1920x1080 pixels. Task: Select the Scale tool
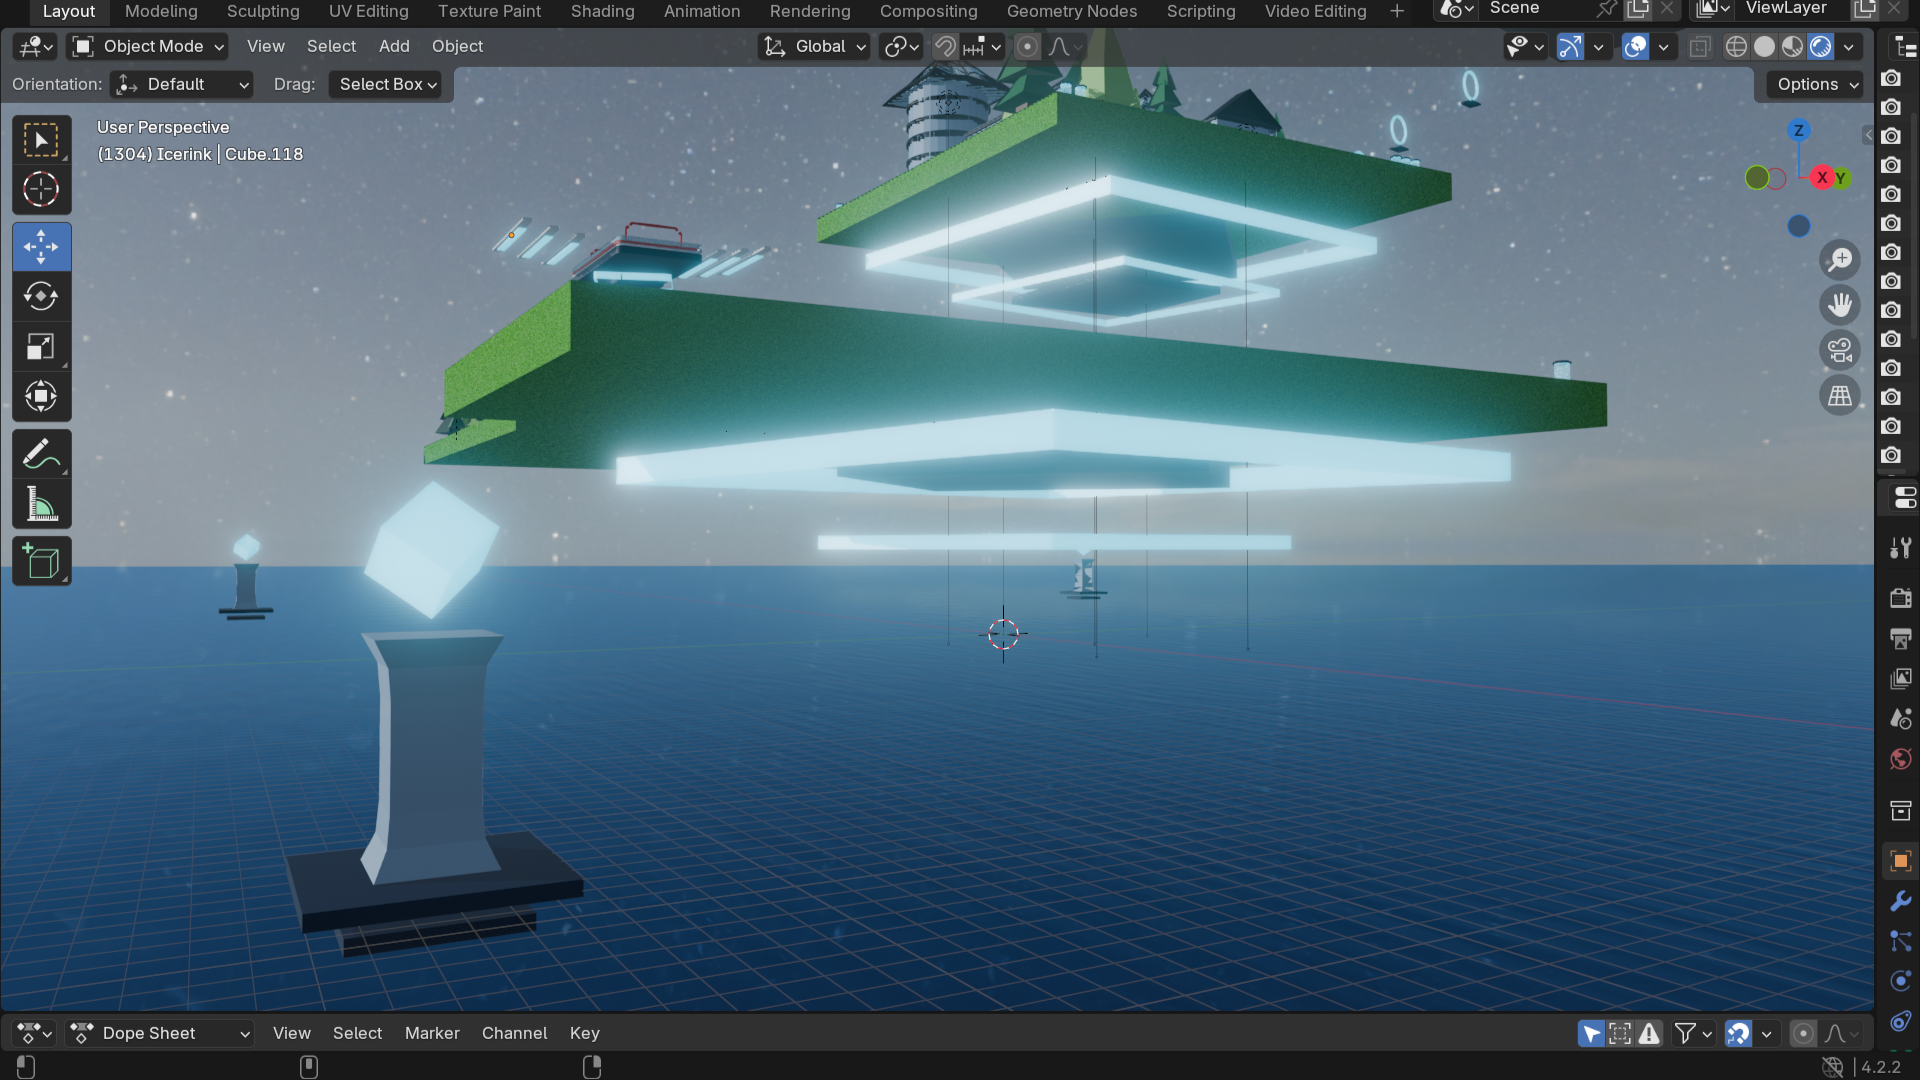tap(41, 347)
